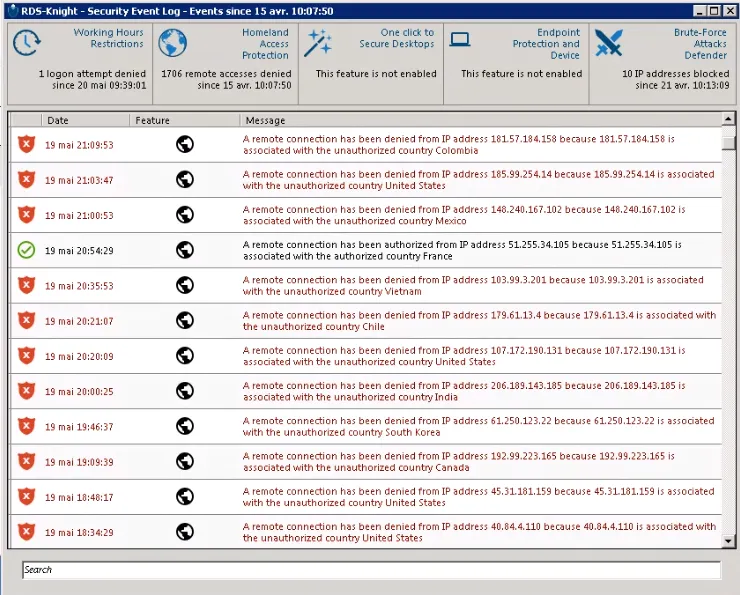Open Brute-Force Attacks Defender link

(700, 43)
